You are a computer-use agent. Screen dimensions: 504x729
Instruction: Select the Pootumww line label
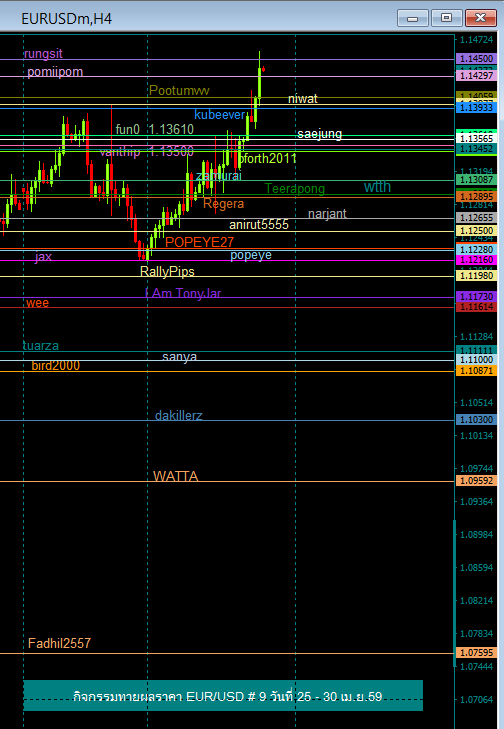[179, 91]
